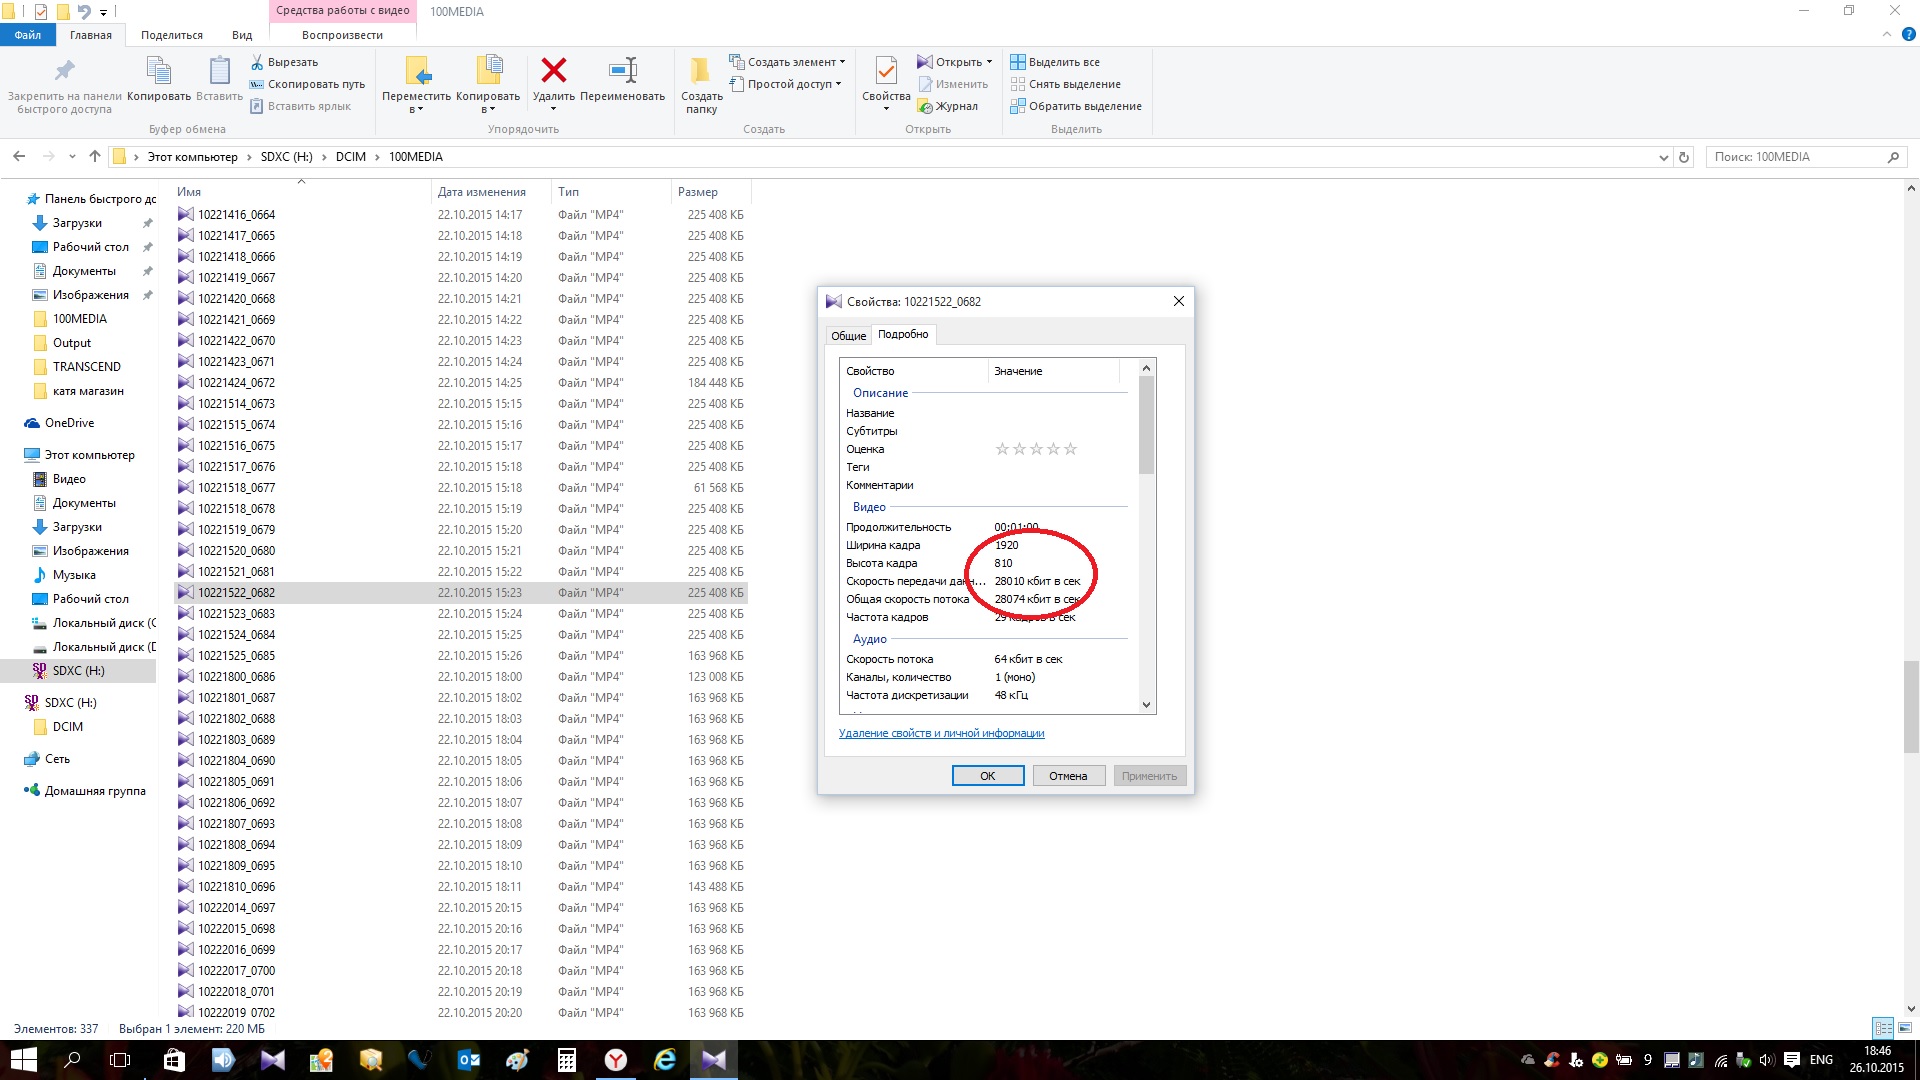Open the address bar history dropdown
The image size is (1920, 1080).
(x=1663, y=157)
